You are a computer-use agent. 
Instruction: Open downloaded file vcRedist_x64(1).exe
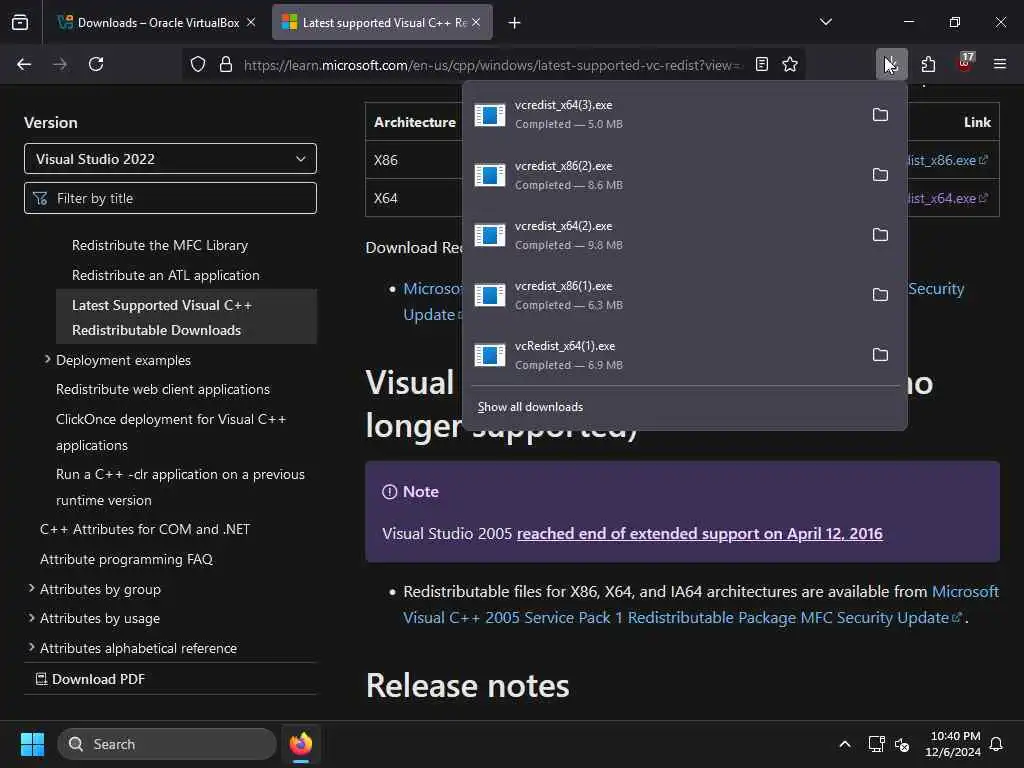(662, 355)
